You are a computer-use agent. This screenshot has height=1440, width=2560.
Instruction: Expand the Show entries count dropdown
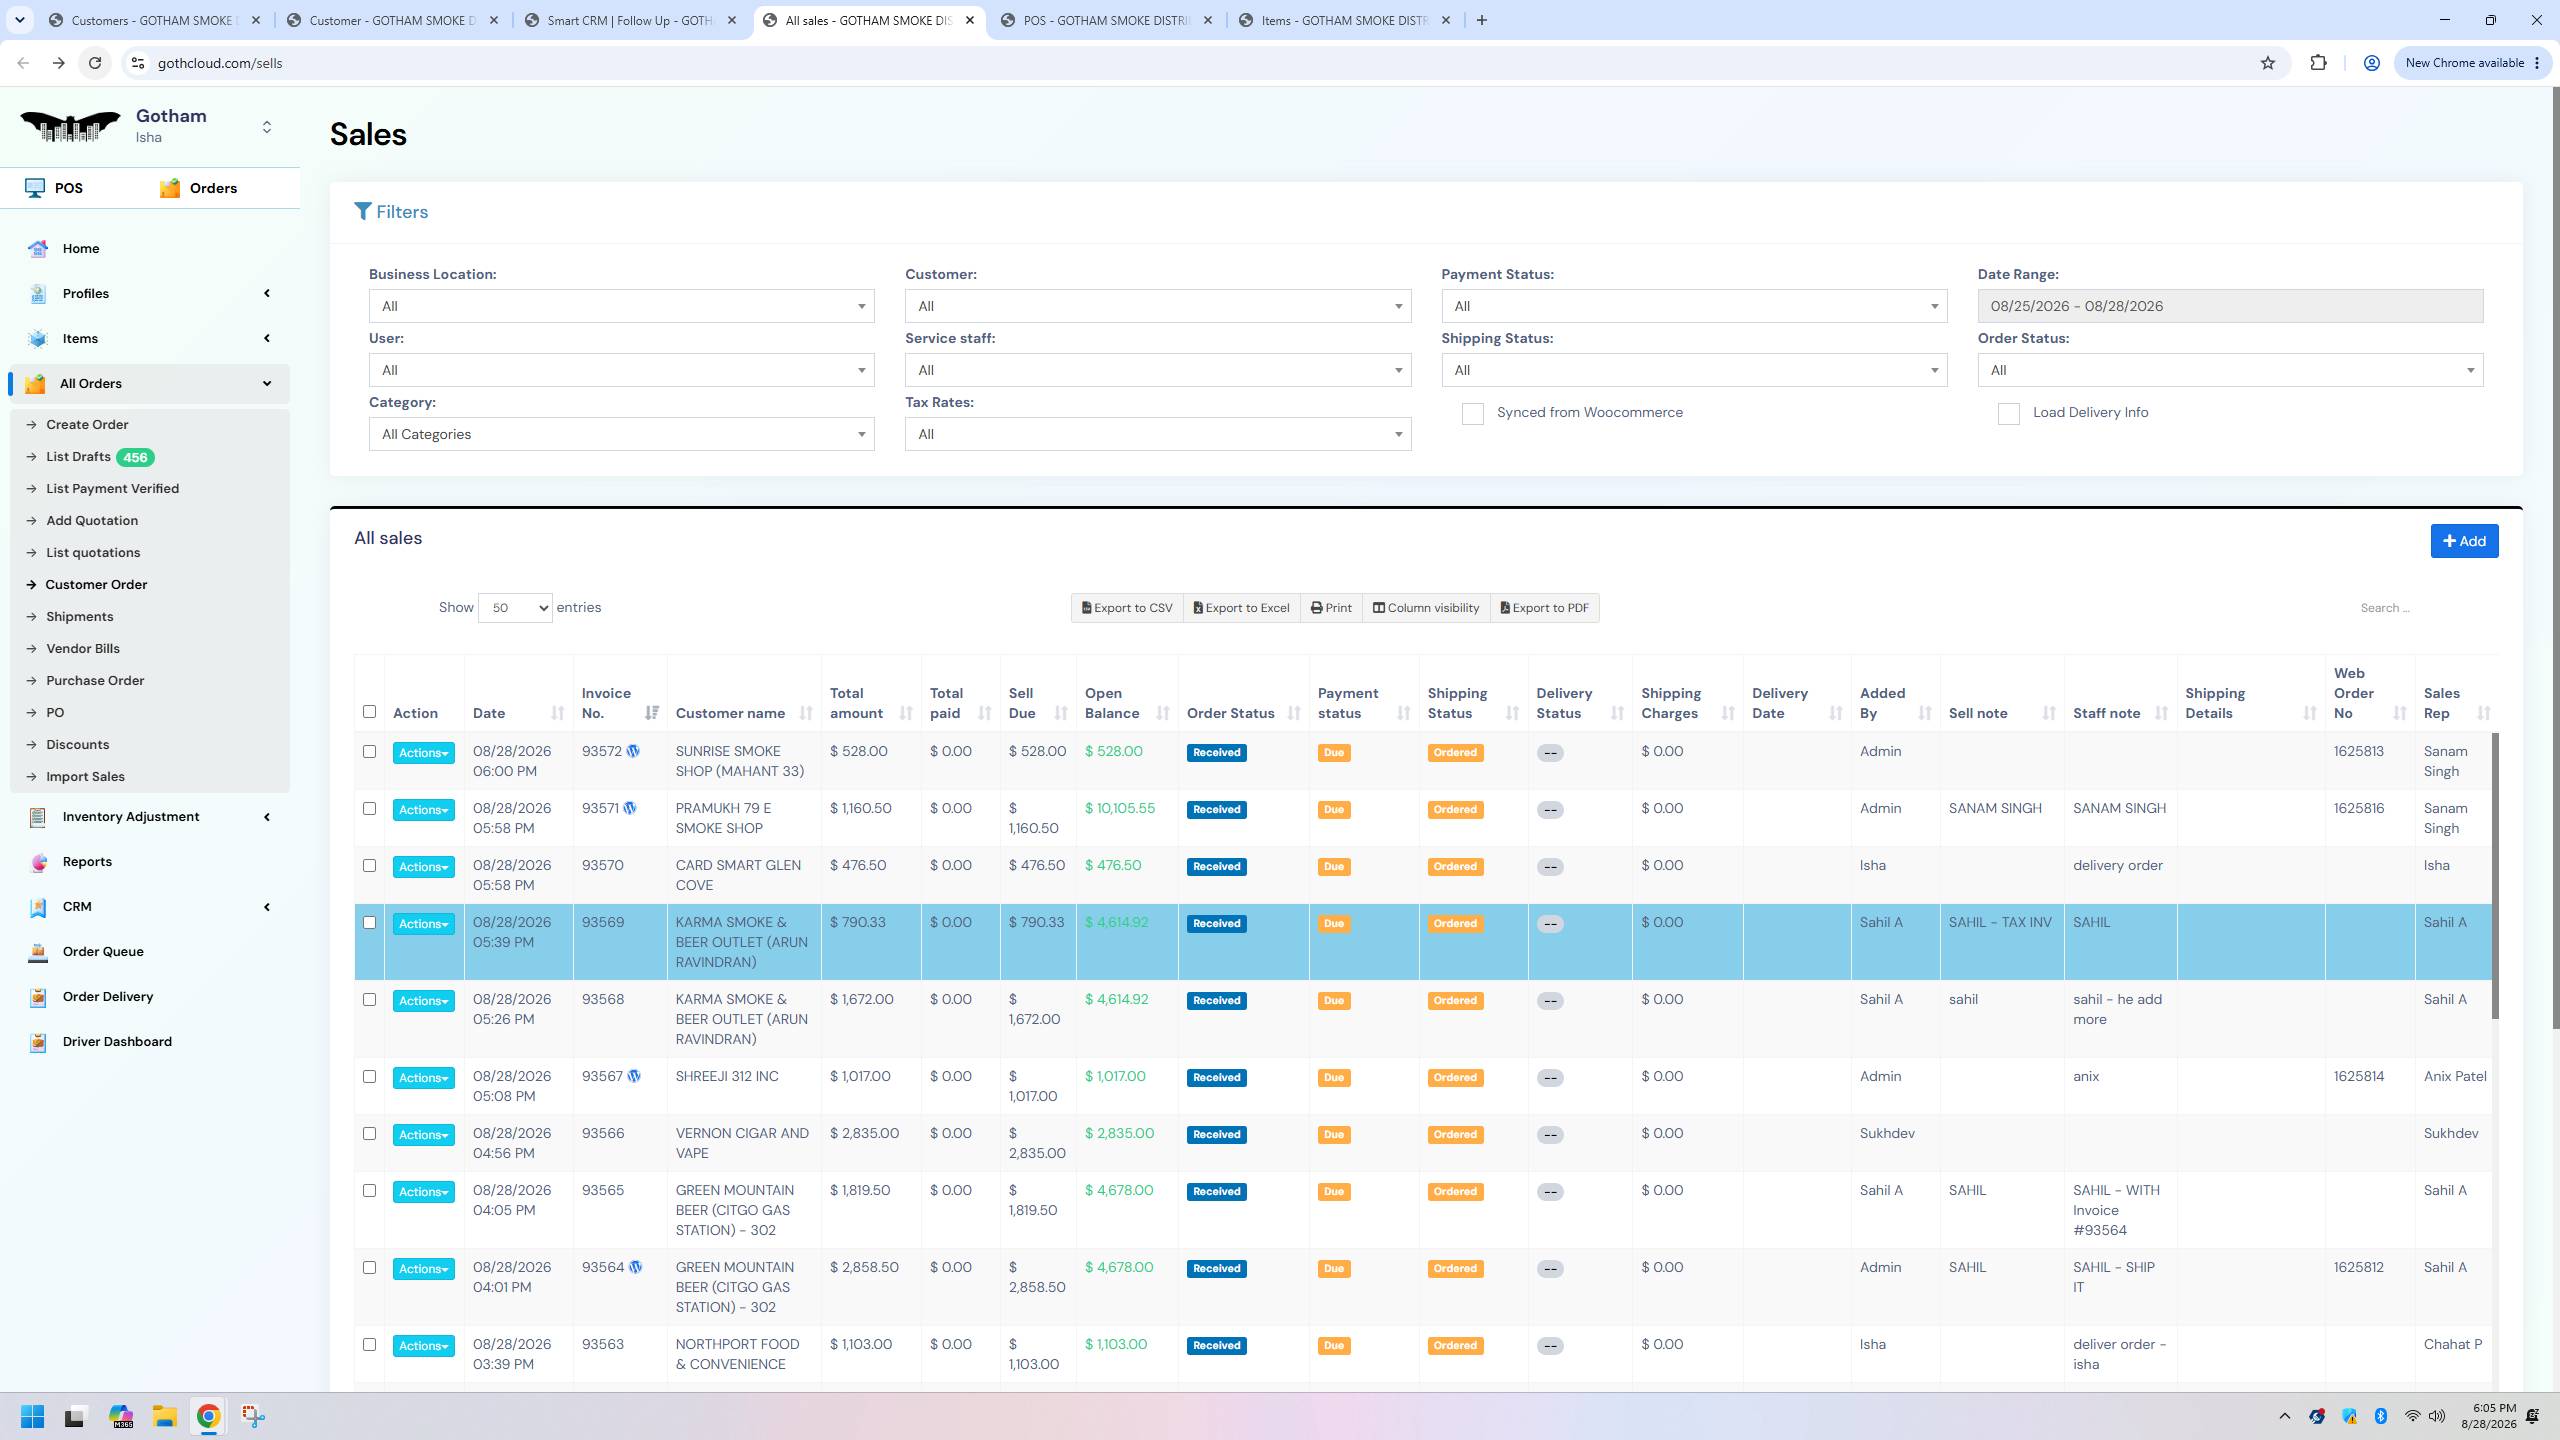515,608
